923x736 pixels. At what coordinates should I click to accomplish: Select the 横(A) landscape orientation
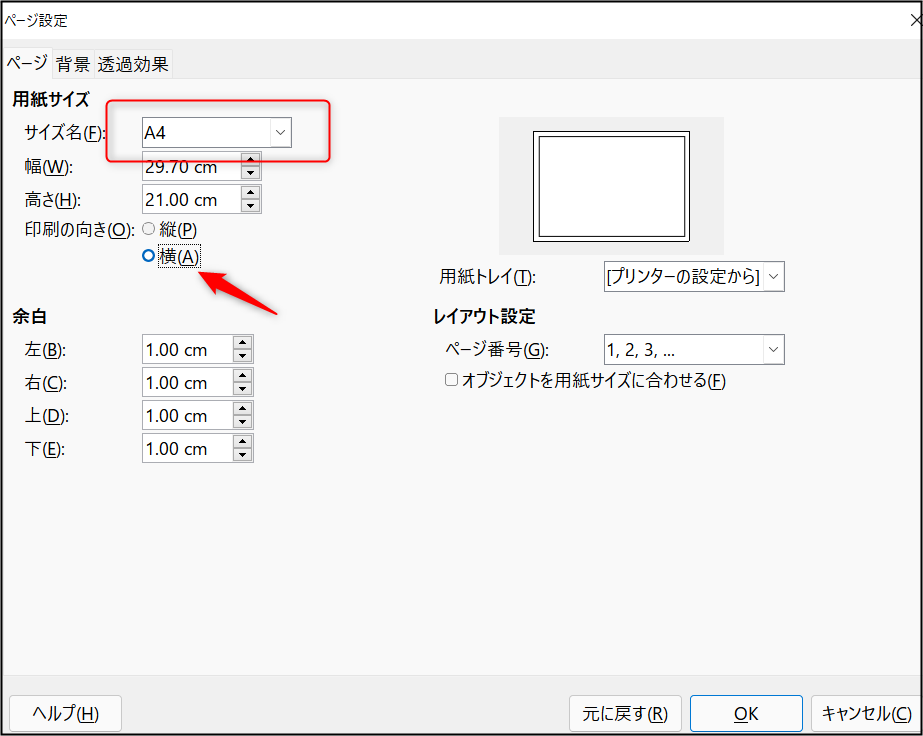[x=171, y=256]
